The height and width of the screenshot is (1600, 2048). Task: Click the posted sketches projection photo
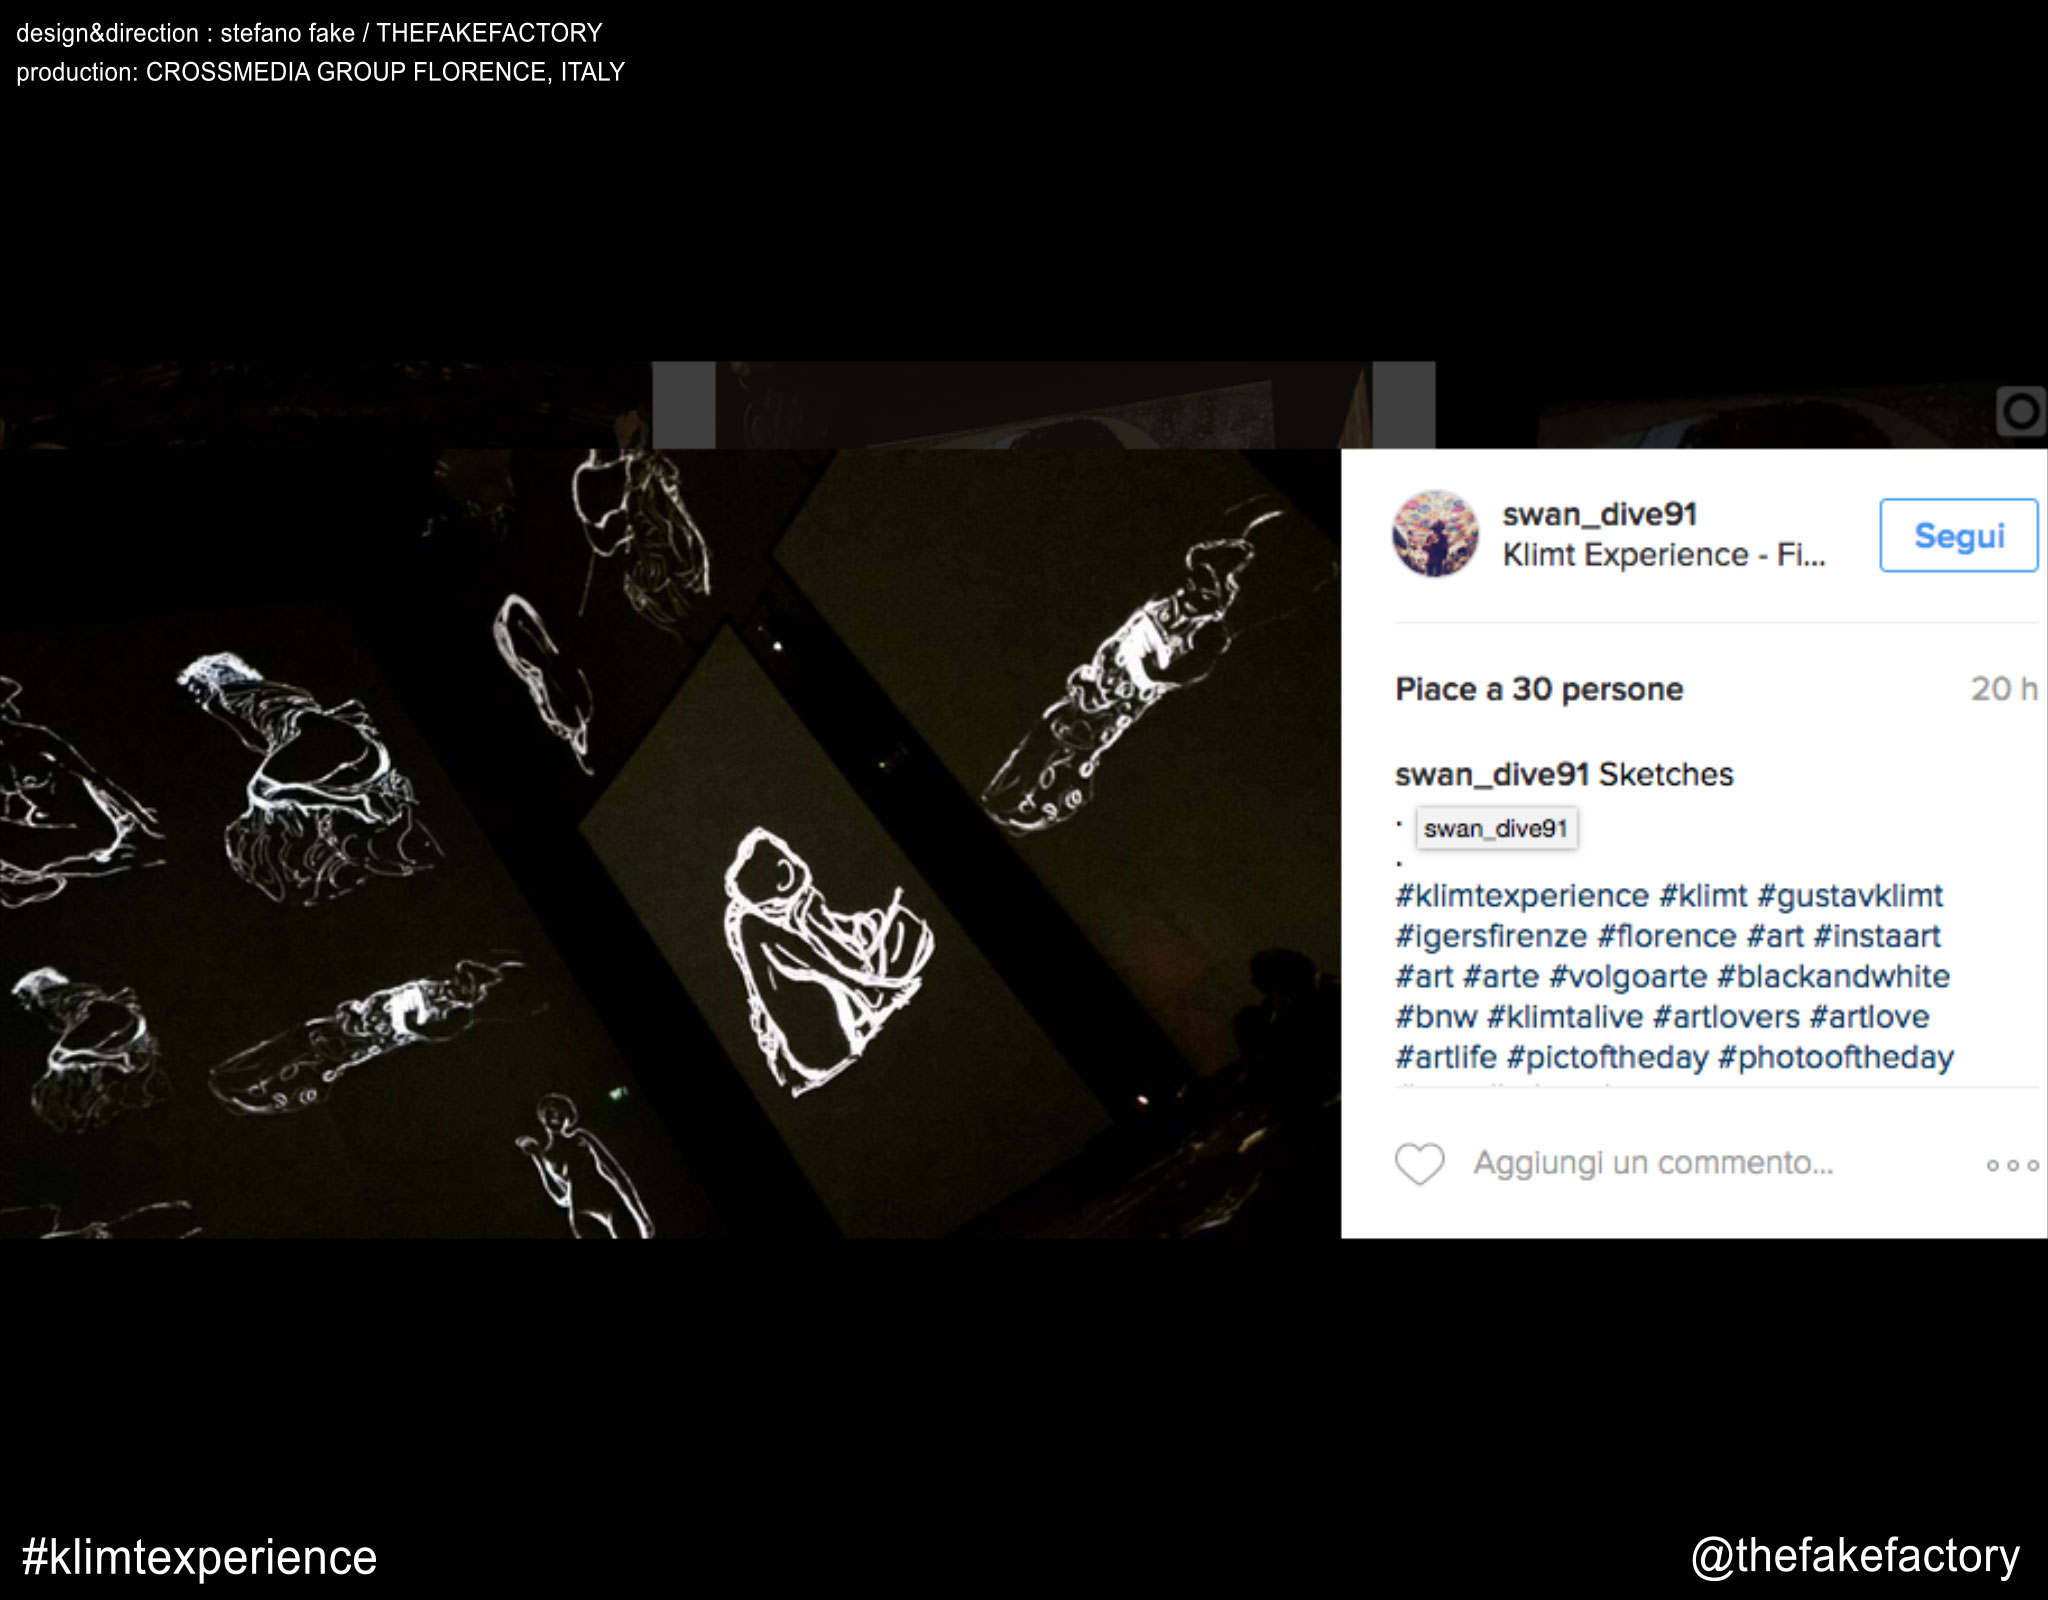pyautogui.click(x=670, y=843)
